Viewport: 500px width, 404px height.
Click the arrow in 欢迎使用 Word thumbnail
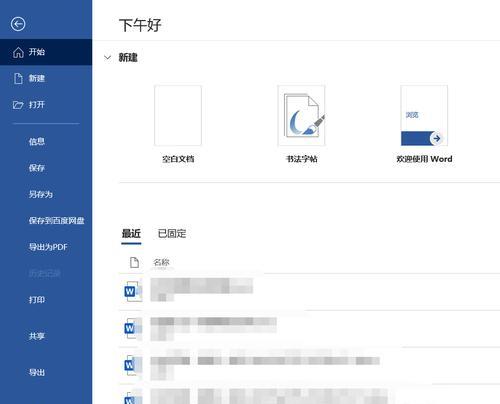click(437, 138)
